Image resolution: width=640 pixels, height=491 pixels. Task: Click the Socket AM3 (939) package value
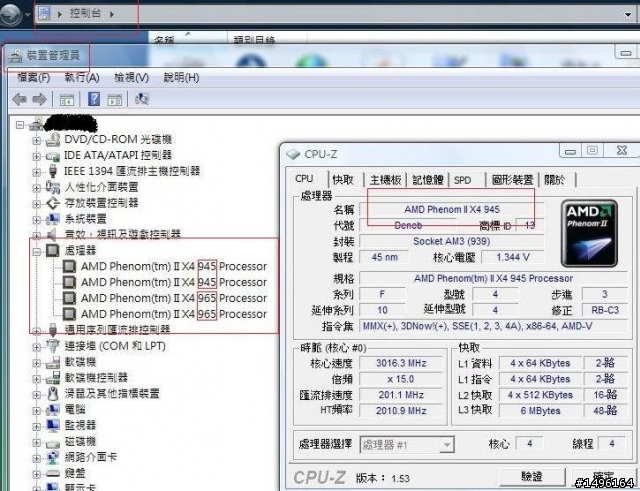pyautogui.click(x=451, y=241)
